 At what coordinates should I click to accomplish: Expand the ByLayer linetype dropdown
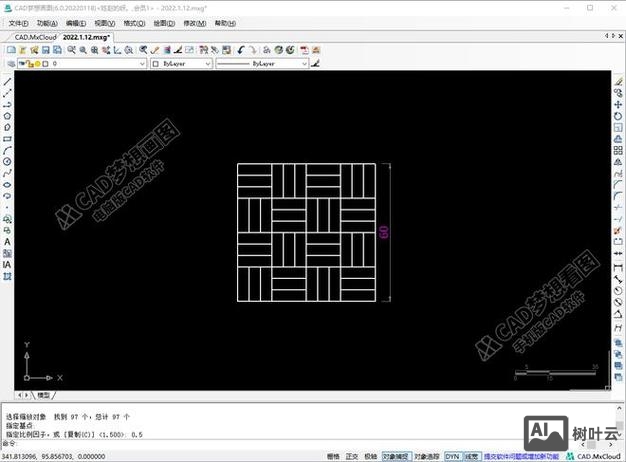click(262, 63)
